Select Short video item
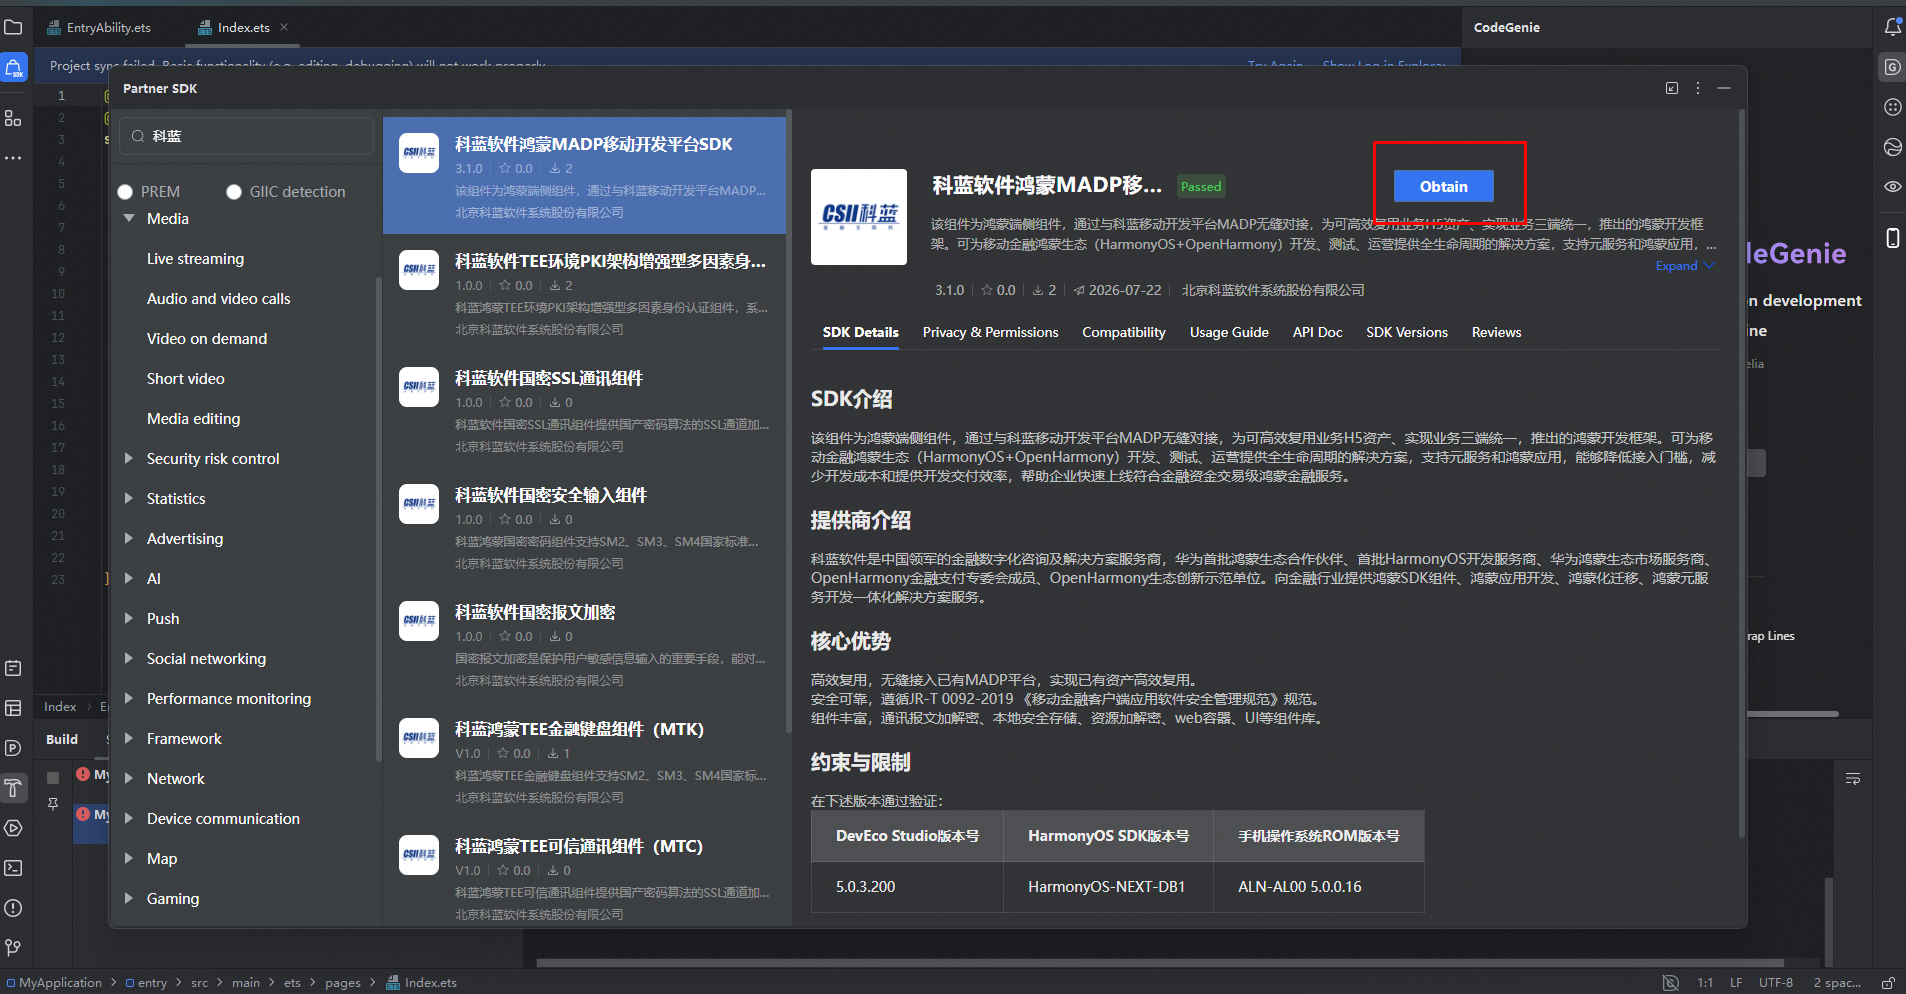 click(186, 378)
